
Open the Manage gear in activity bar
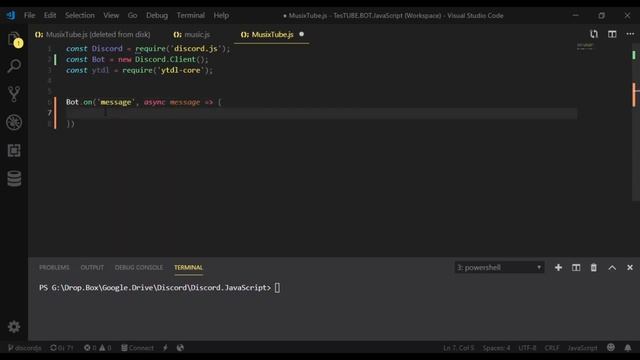[x=14, y=327]
